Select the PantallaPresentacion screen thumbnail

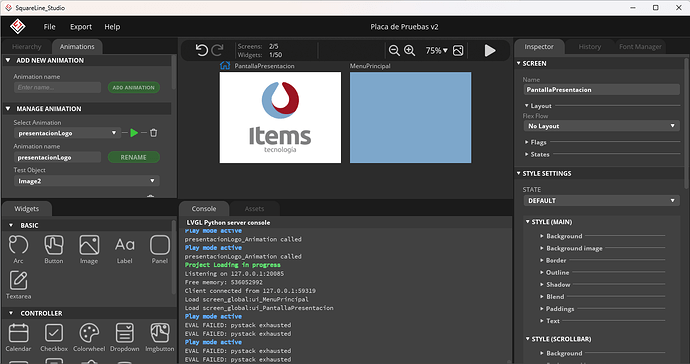280,118
